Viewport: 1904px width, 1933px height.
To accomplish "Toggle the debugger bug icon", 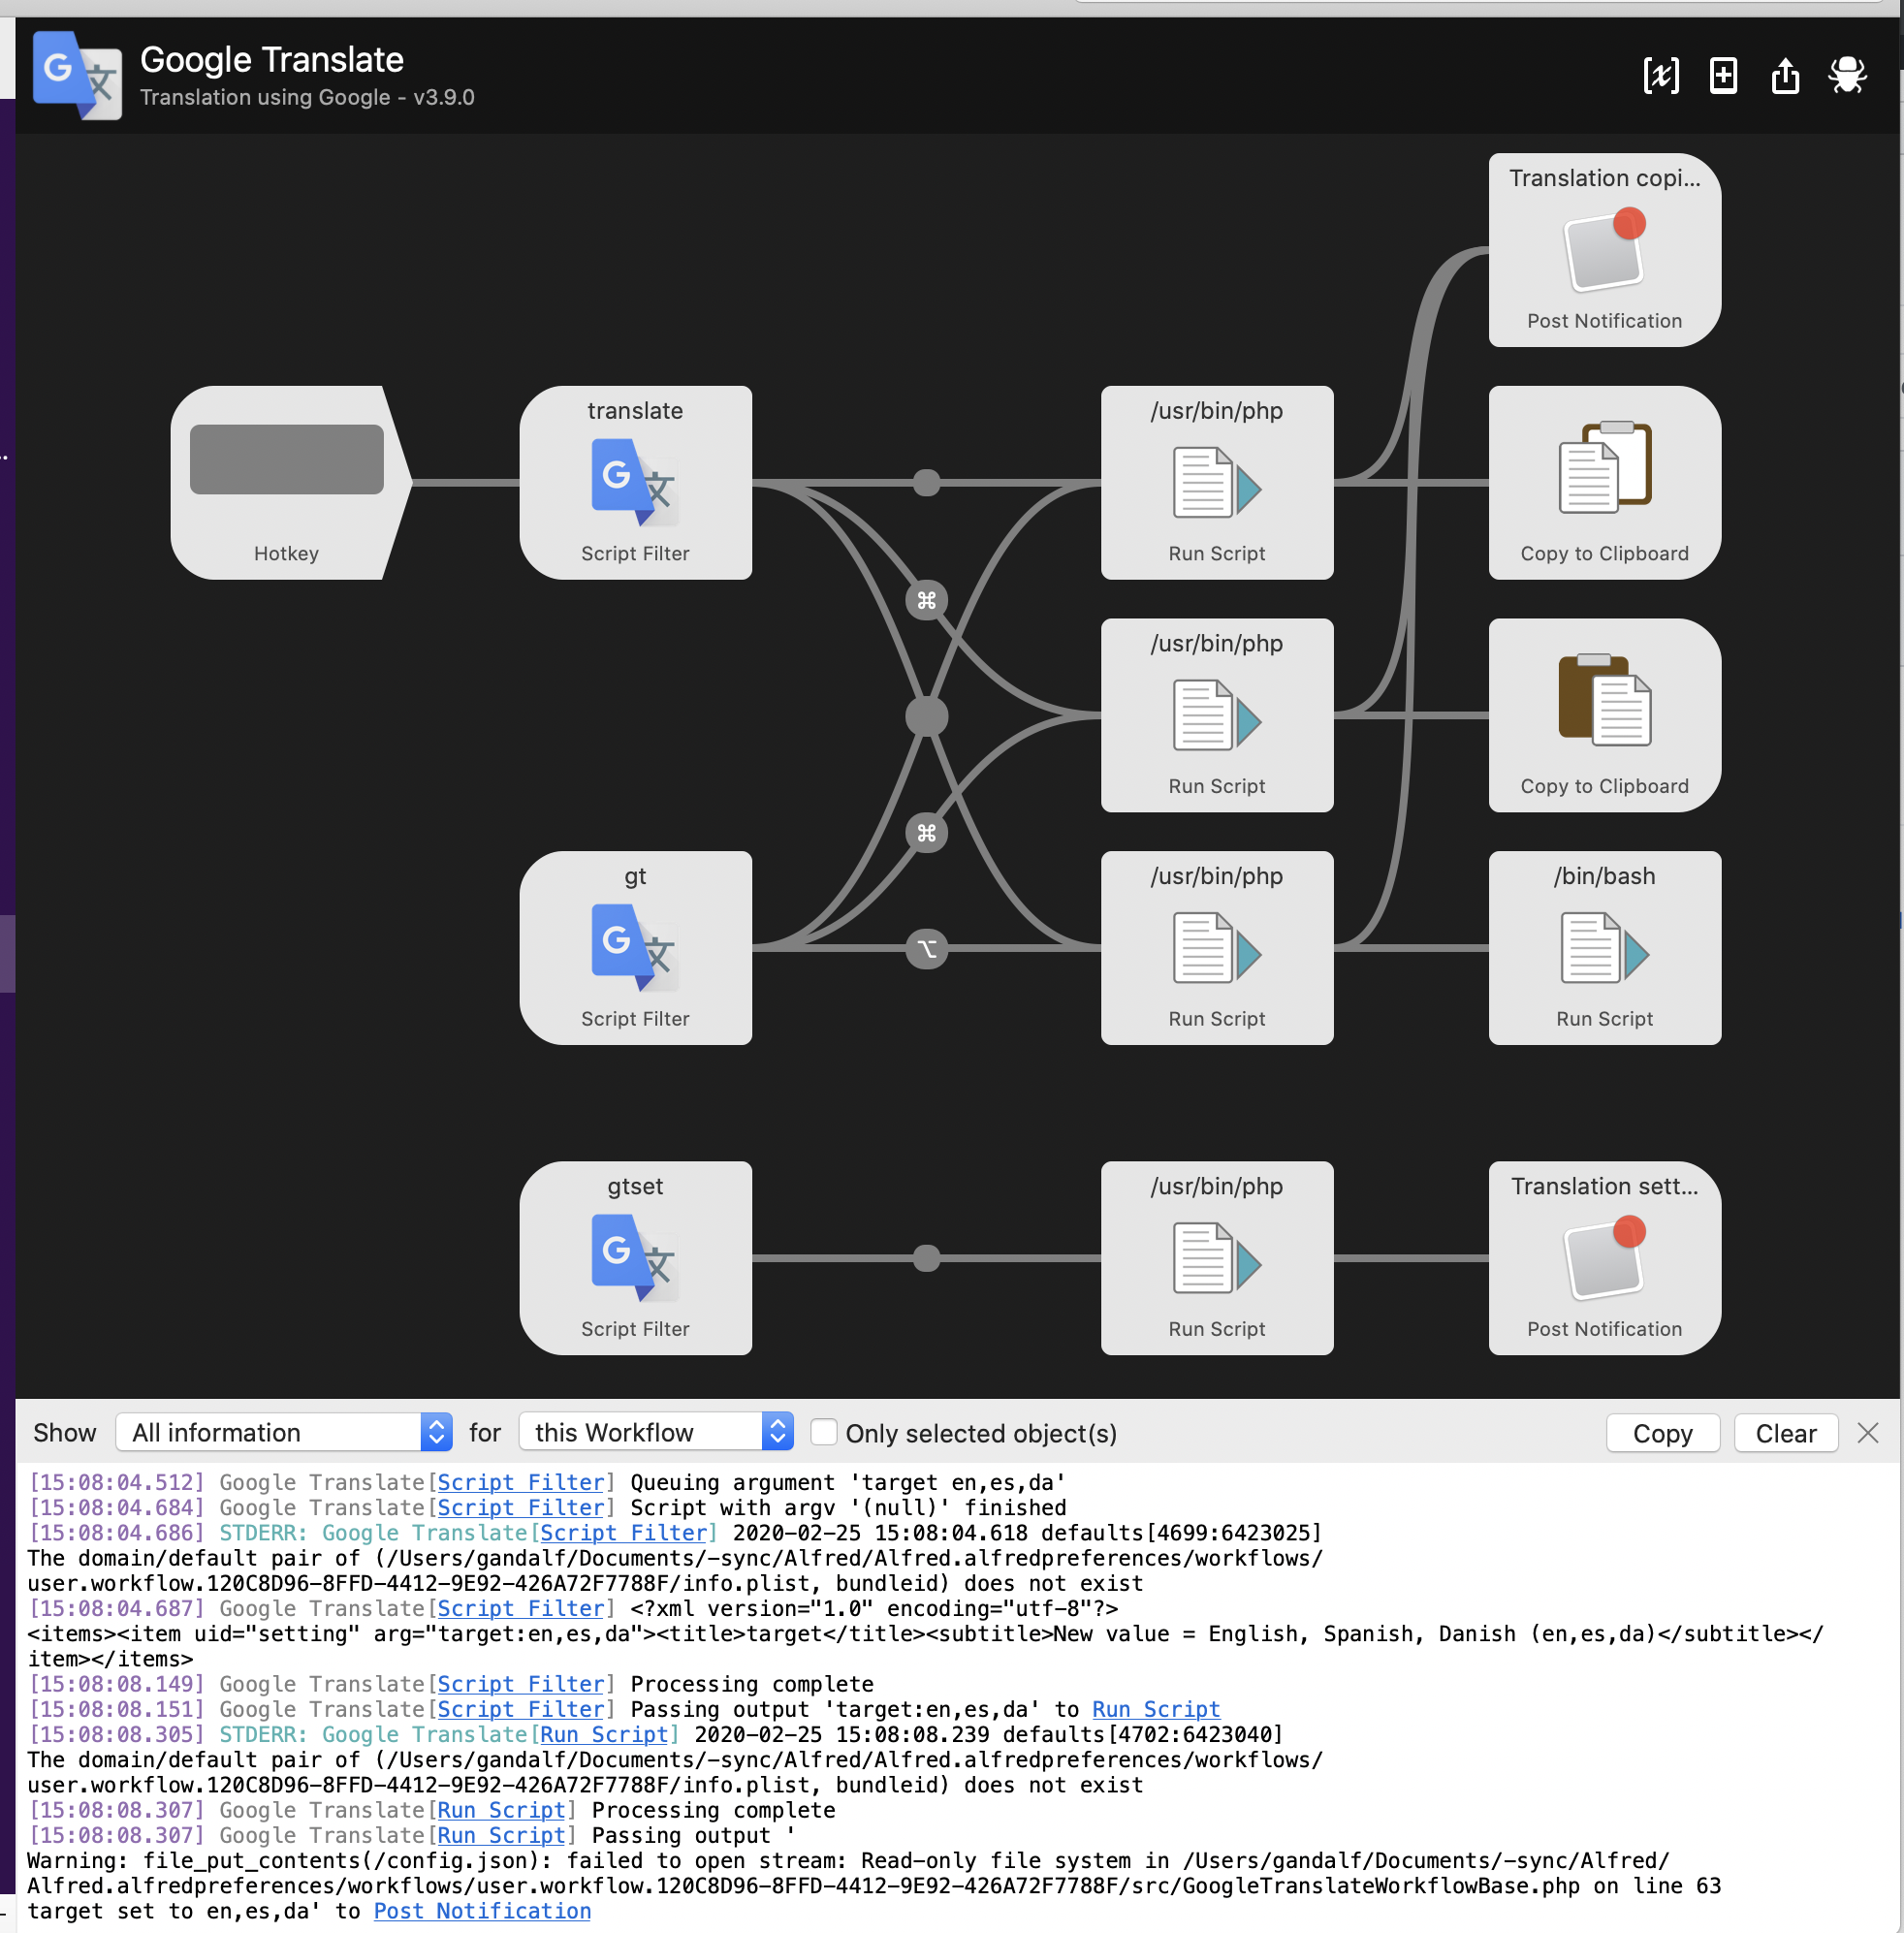I will (x=1847, y=75).
